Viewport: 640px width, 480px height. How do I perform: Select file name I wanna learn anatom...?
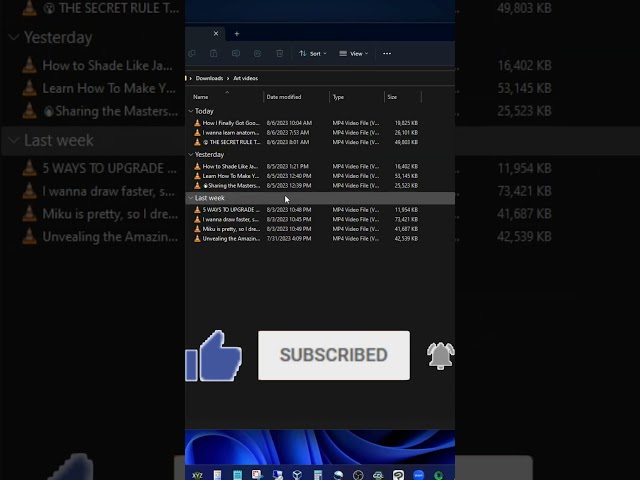[x=231, y=132]
